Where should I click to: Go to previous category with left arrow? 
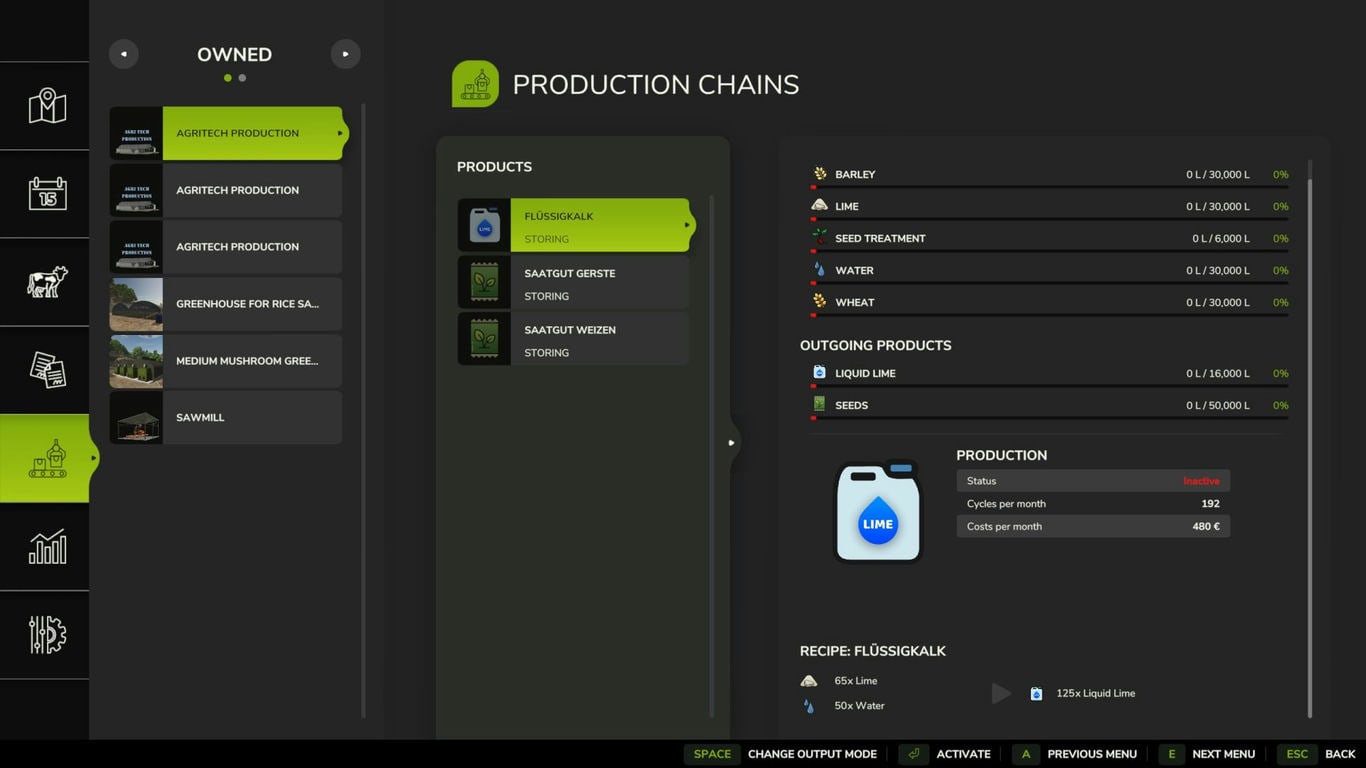pyautogui.click(x=124, y=54)
